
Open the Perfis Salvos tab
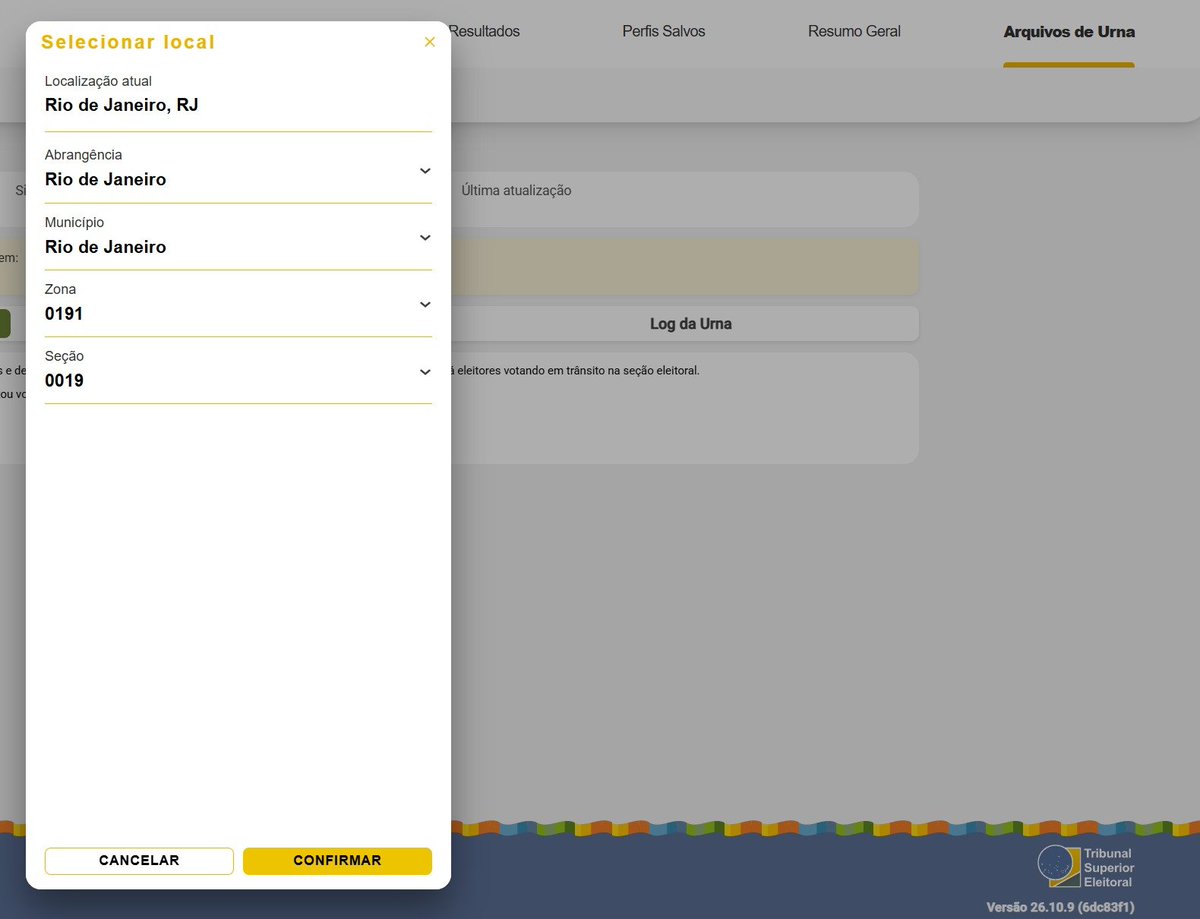point(664,32)
